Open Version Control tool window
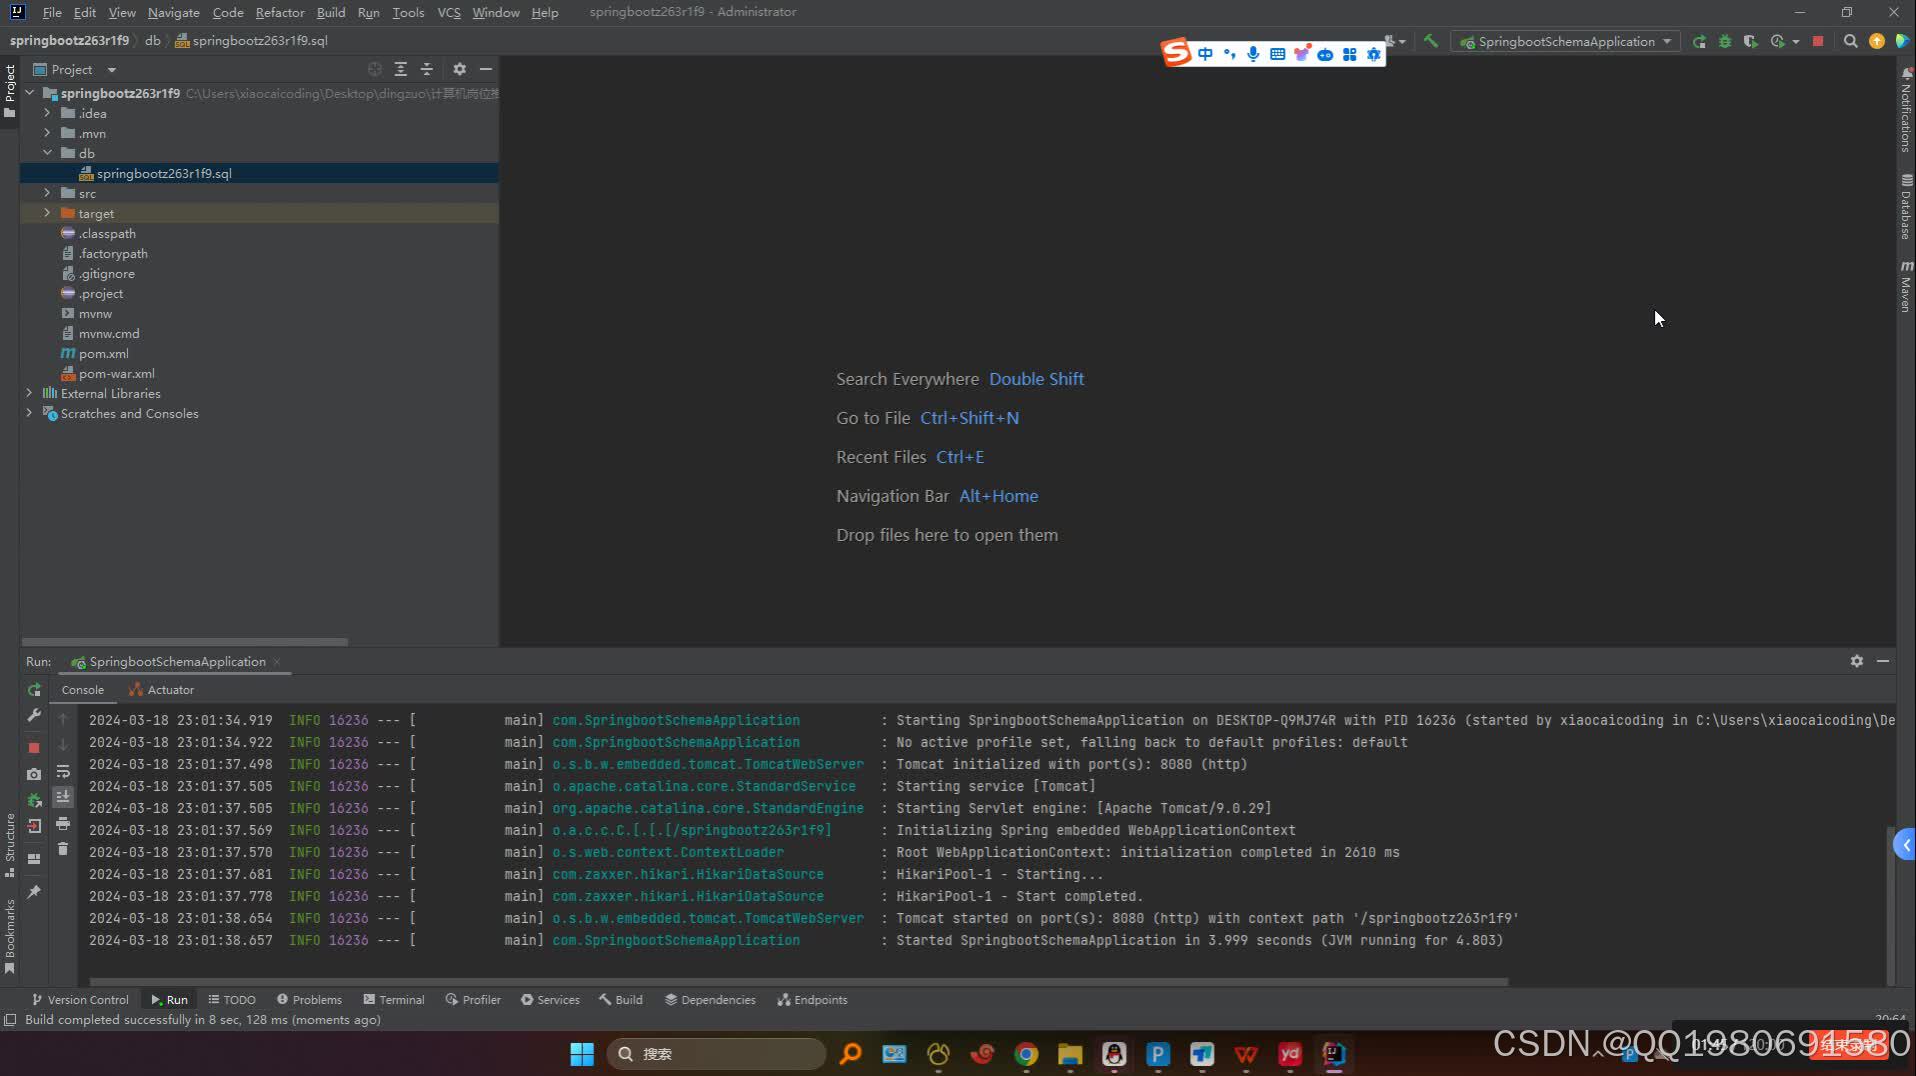Viewport: 1916px width, 1076px height. pyautogui.click(x=80, y=1000)
